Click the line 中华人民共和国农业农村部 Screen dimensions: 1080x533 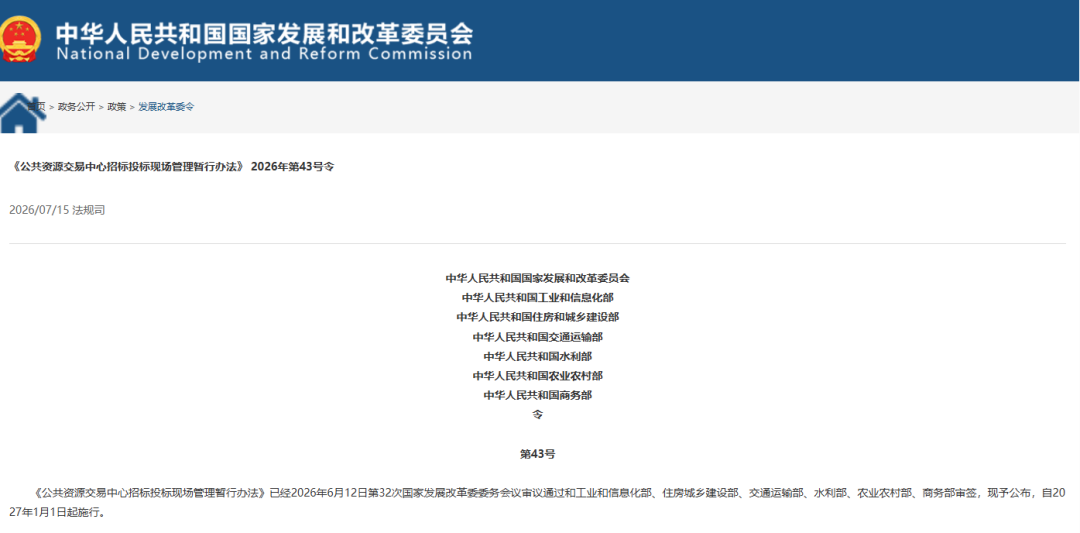point(537,376)
